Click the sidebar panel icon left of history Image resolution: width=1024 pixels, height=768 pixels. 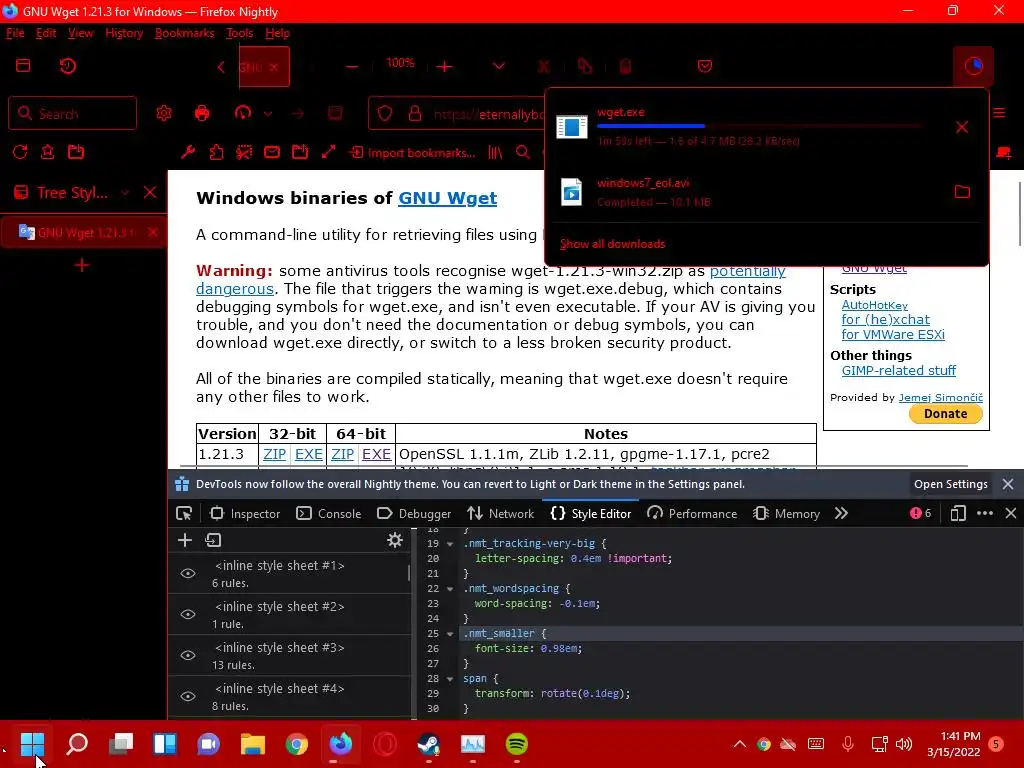(23, 65)
